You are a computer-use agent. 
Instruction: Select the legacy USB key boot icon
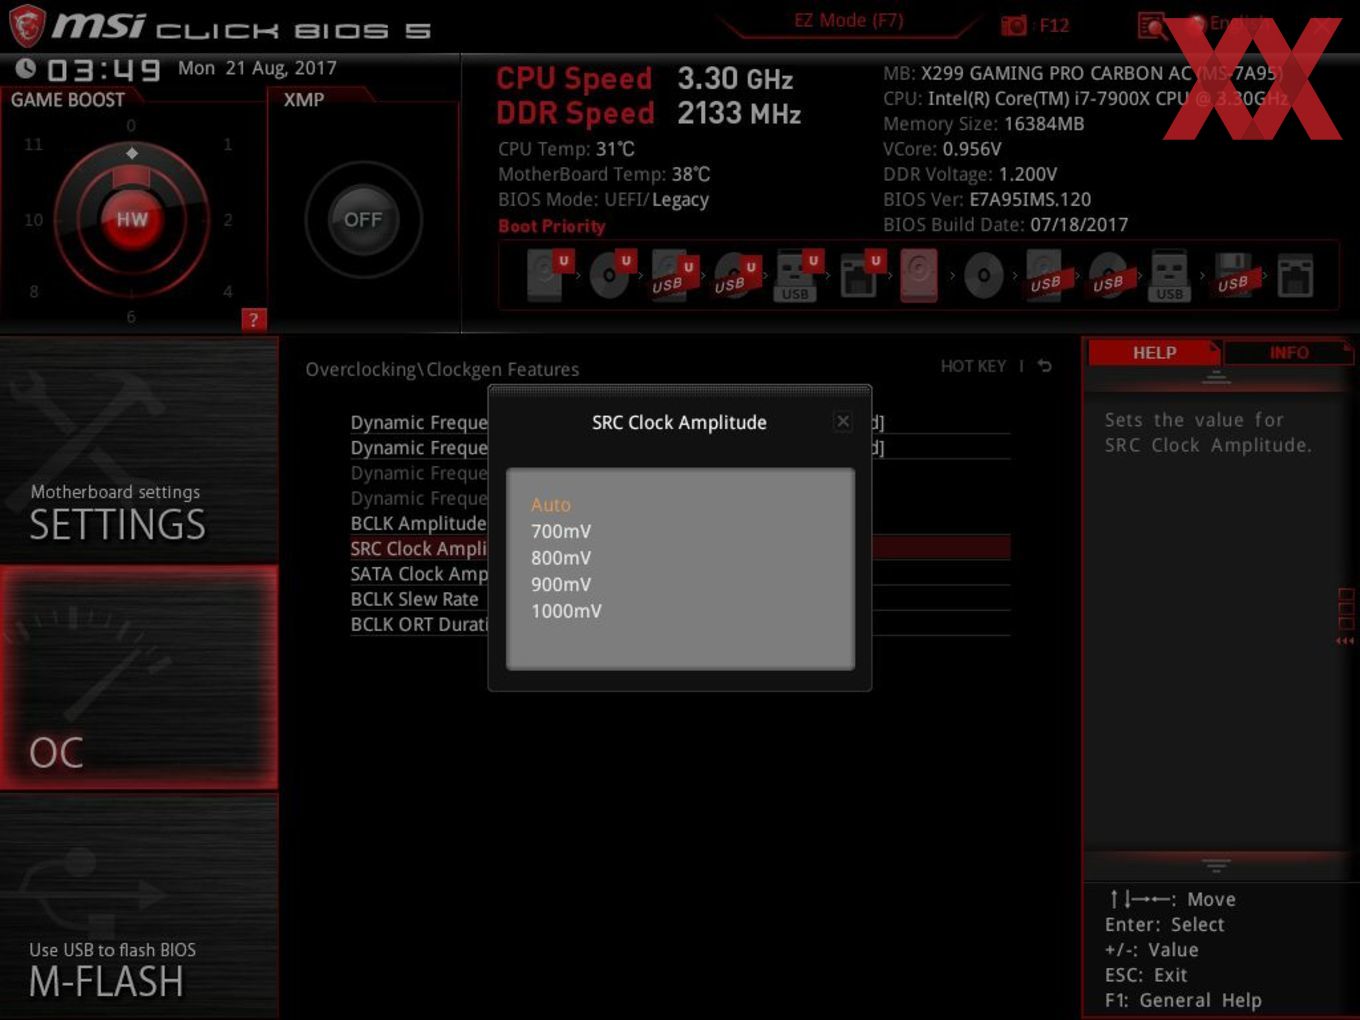coord(1169,276)
